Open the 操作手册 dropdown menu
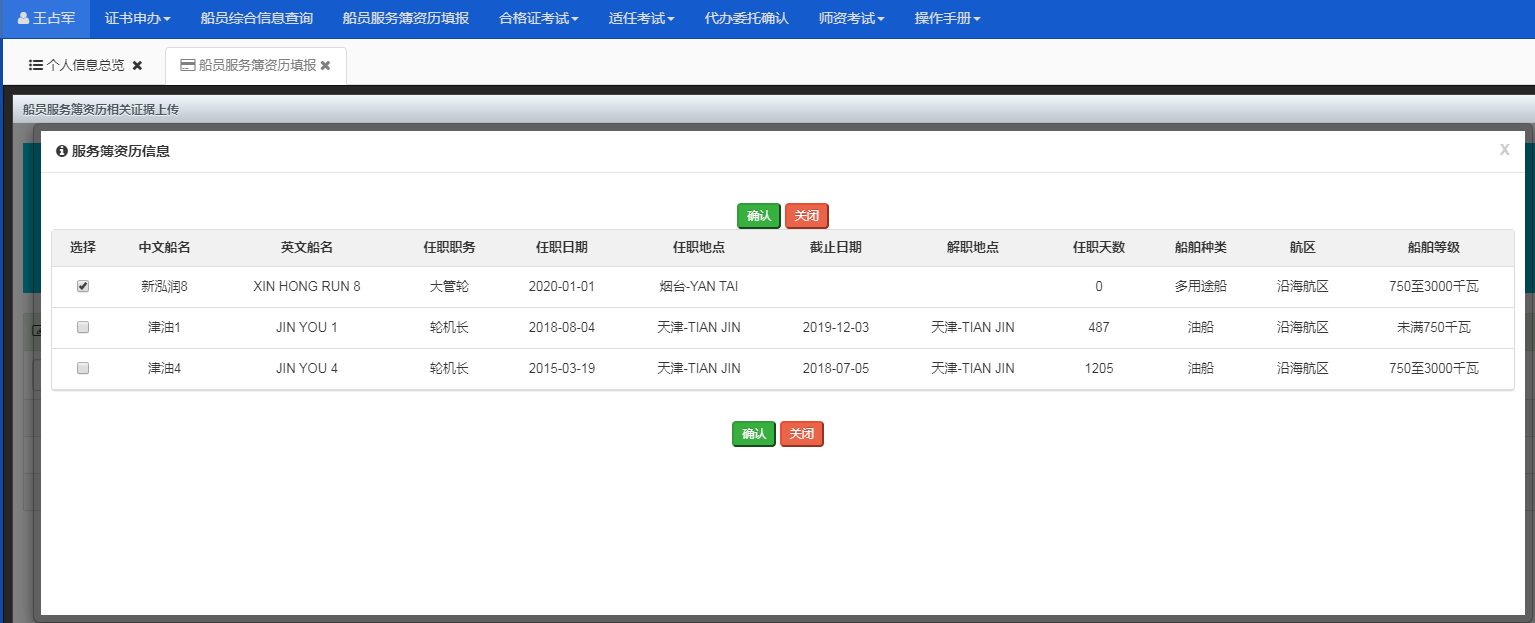1535x623 pixels. (x=946, y=18)
